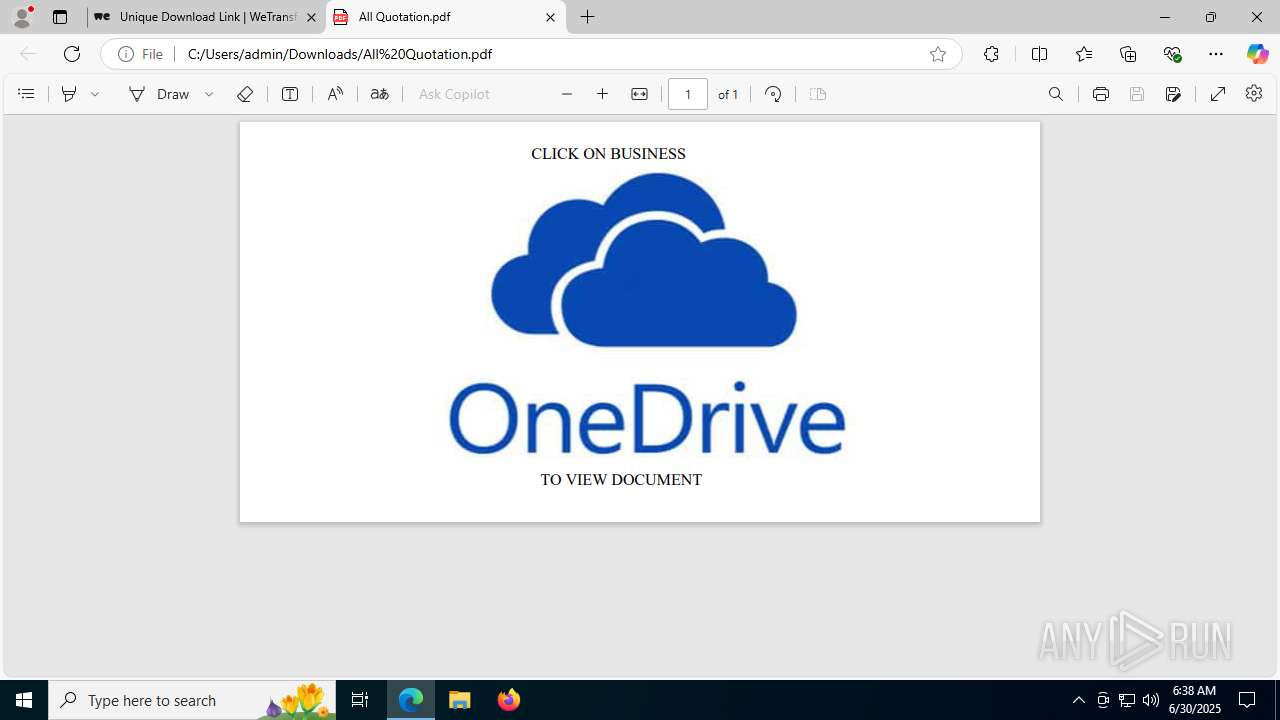Image resolution: width=1280 pixels, height=720 pixels.
Task: Show hidden system tray icons
Action: tap(1078, 700)
